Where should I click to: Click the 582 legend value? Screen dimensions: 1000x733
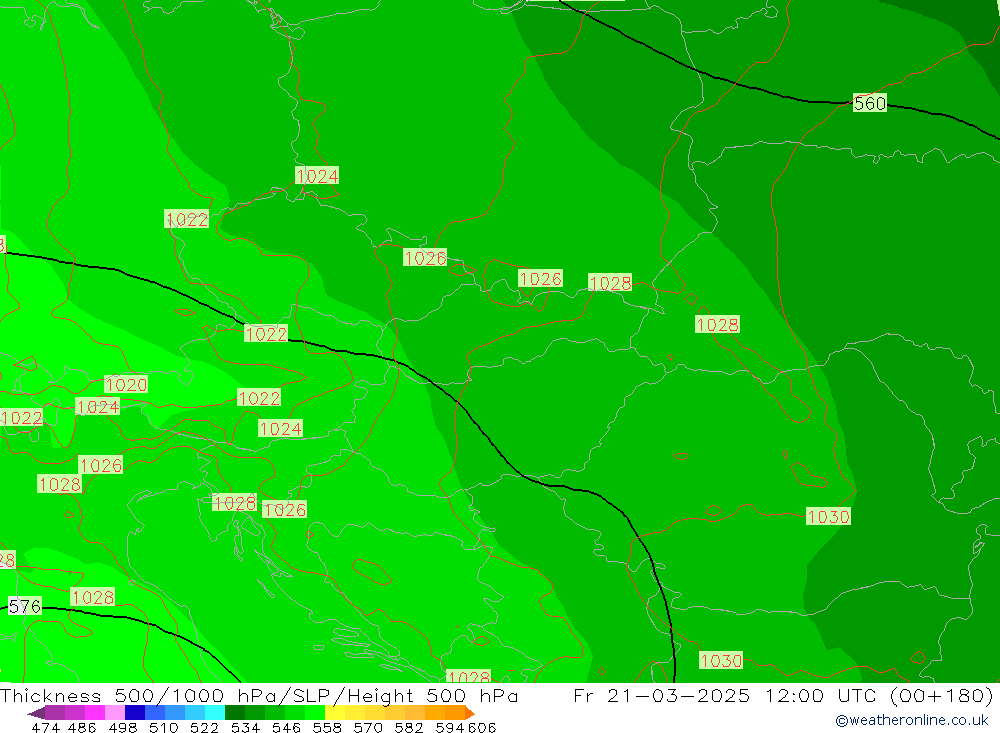408,727
